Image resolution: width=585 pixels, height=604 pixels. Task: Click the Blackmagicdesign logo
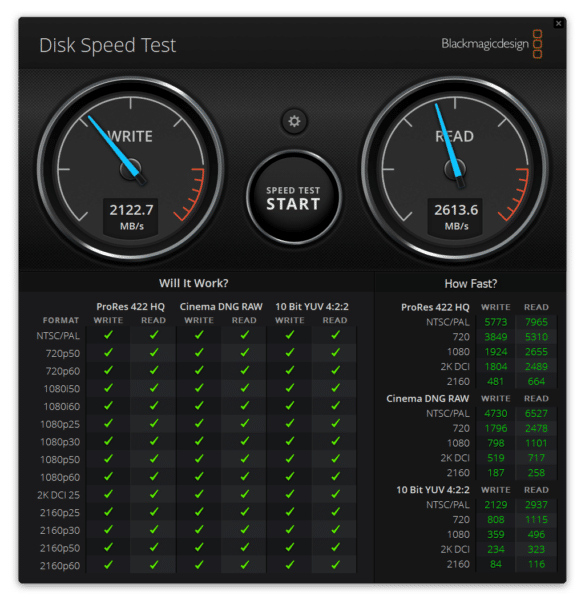[492, 44]
